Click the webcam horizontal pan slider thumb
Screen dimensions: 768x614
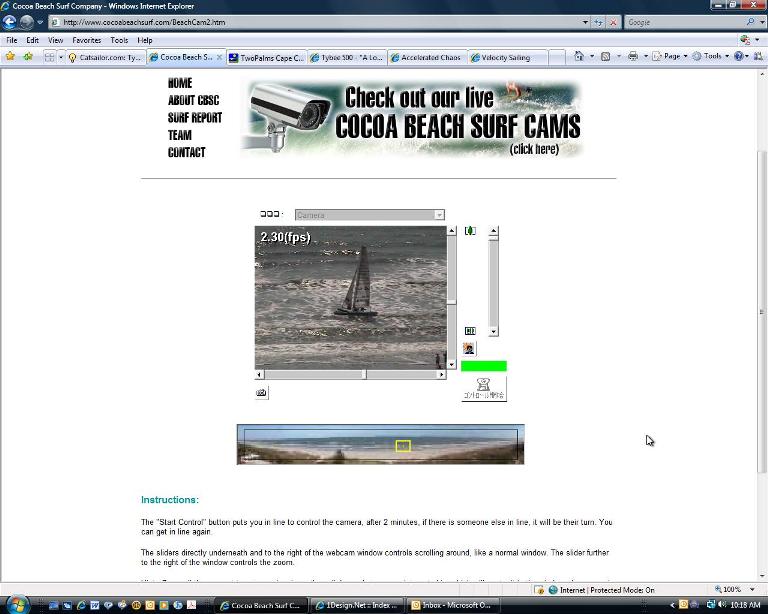click(x=364, y=375)
